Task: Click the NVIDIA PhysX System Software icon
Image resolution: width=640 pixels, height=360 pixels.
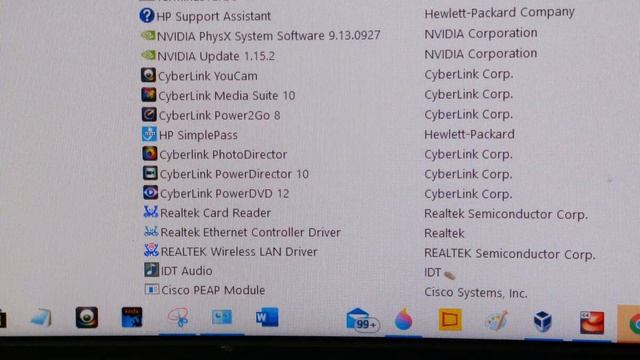Action: 148,35
